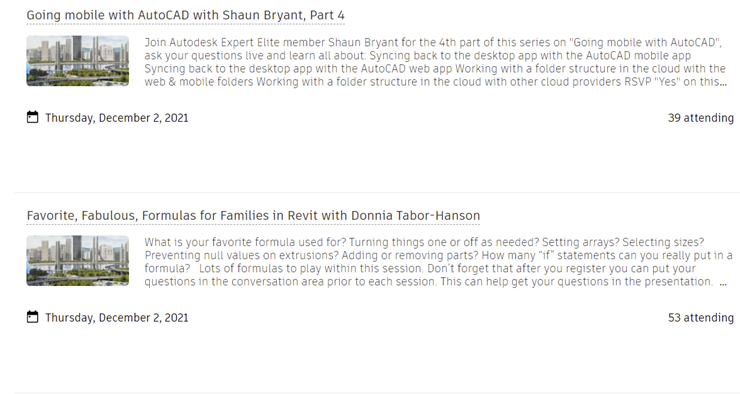
Task: Click the description starting 'Join Autodesk Expert Elite'
Action: (435, 62)
